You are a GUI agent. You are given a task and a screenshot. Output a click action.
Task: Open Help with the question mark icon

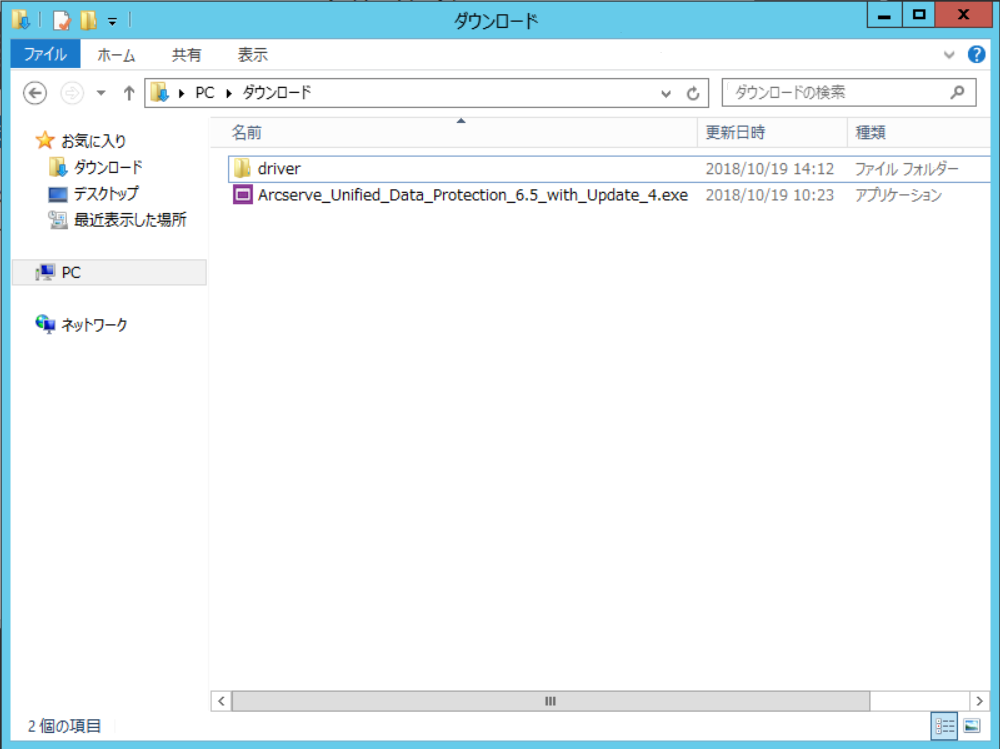click(x=976, y=54)
